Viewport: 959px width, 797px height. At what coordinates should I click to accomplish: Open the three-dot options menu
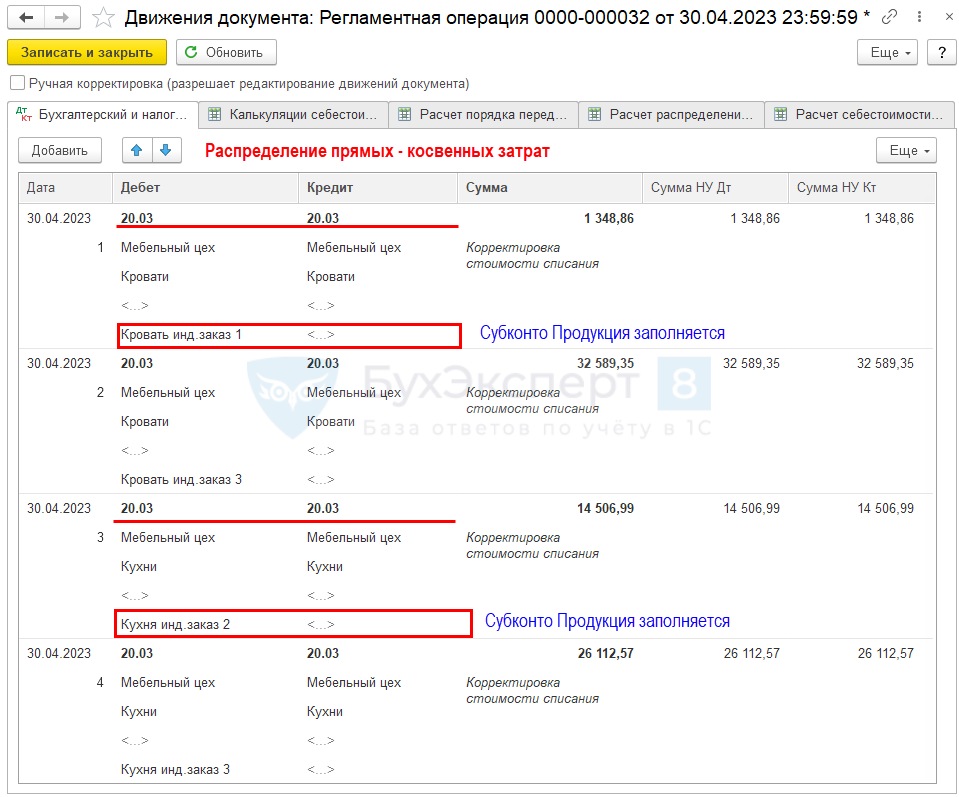(x=919, y=17)
